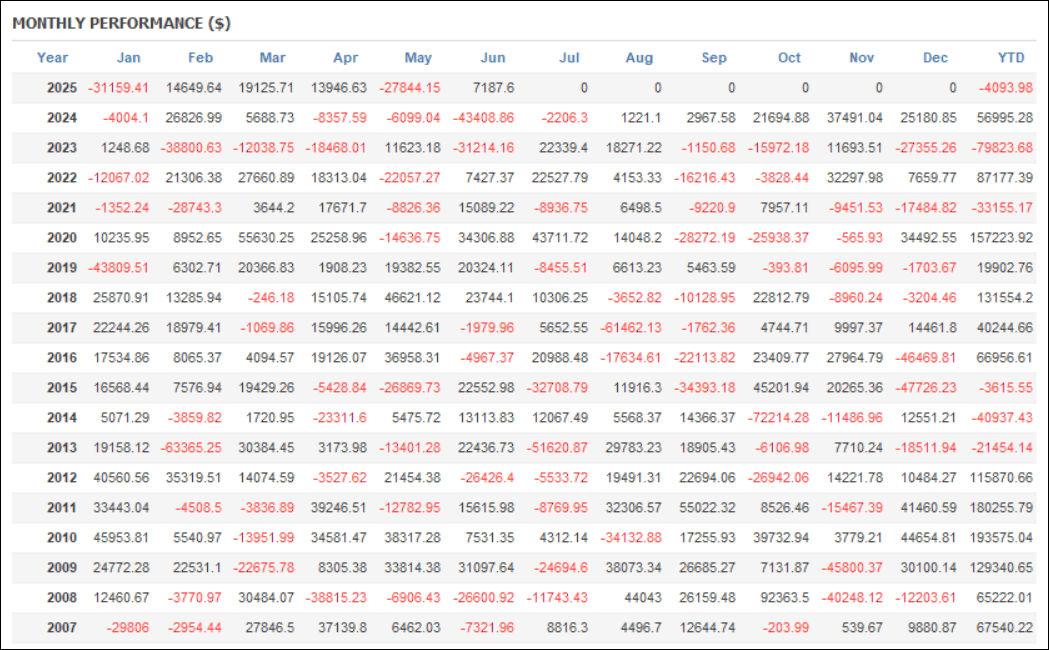Click the 2011 YTD value 180255.79

tap(1002, 508)
